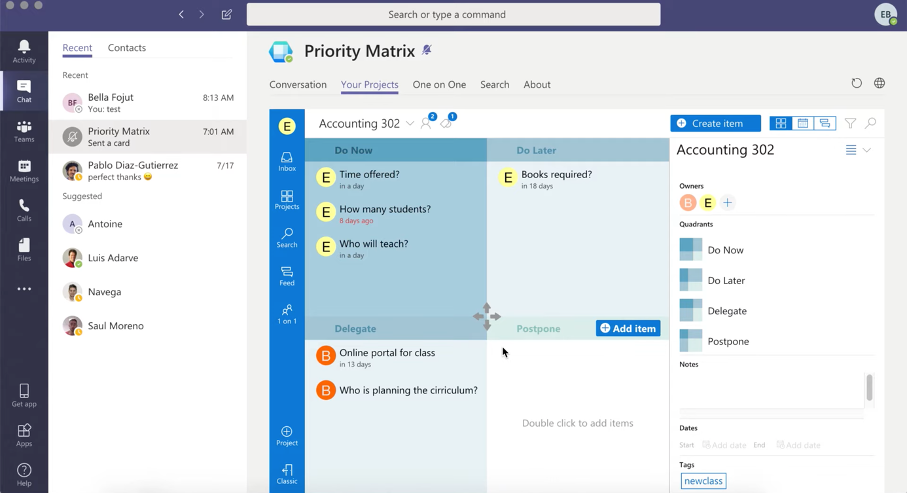Expand the details panel menu chevron
Screen dimensions: 908x494
pos(867,150)
